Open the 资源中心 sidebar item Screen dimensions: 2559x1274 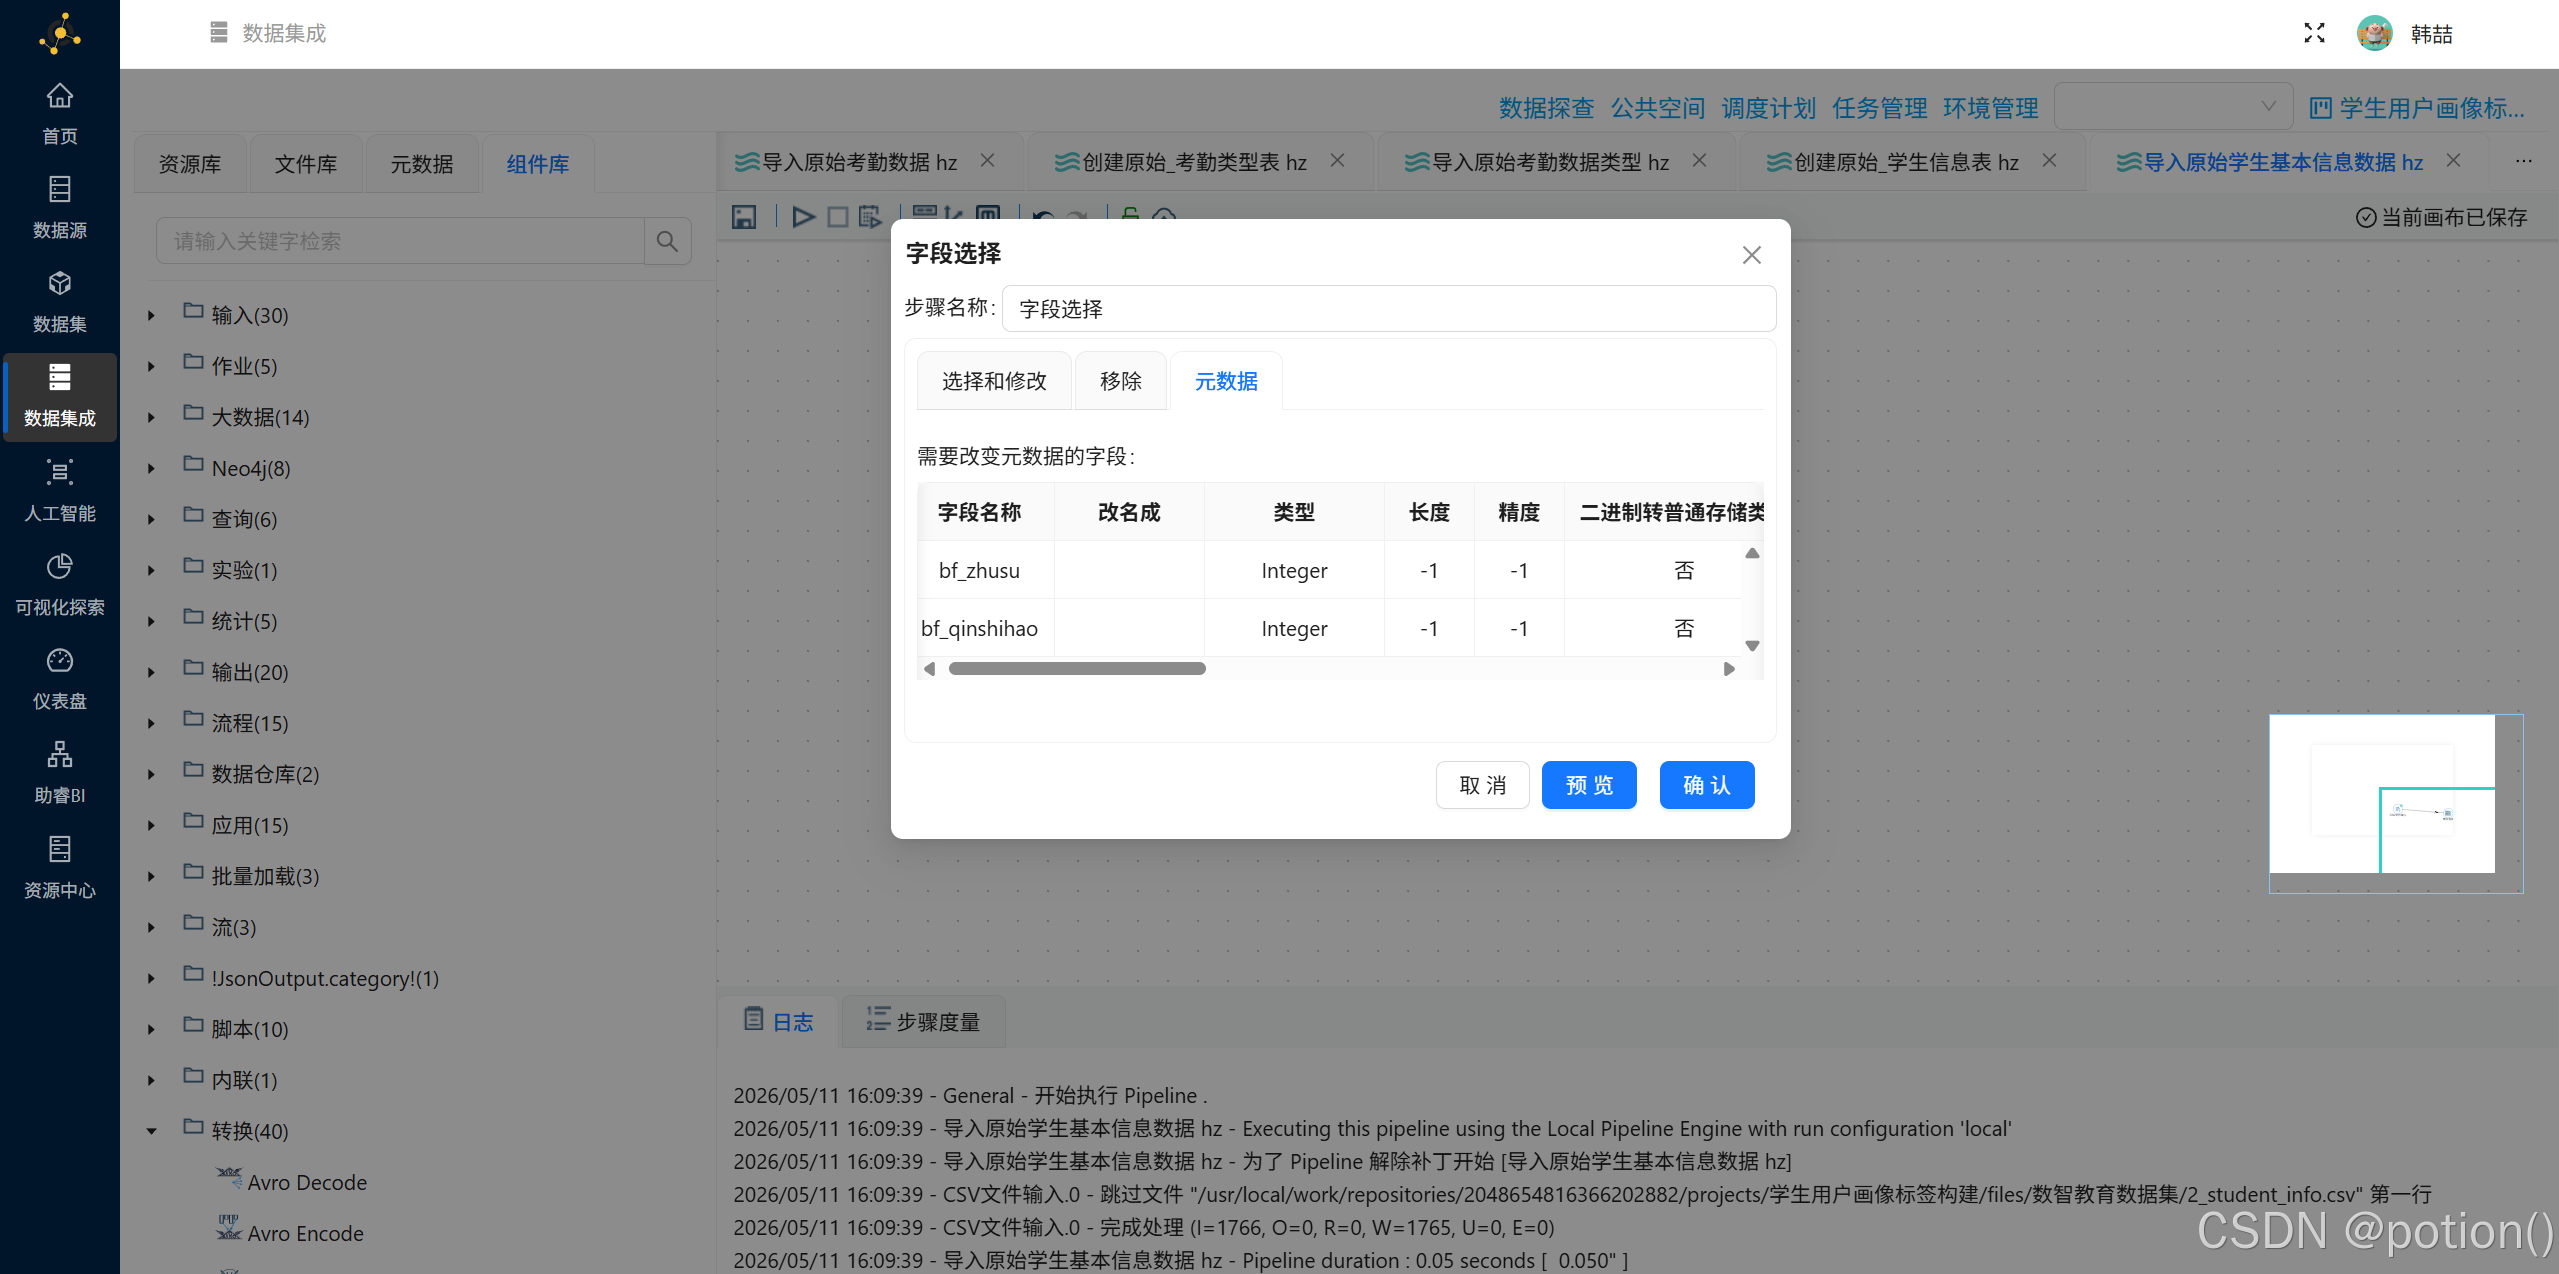coord(60,867)
